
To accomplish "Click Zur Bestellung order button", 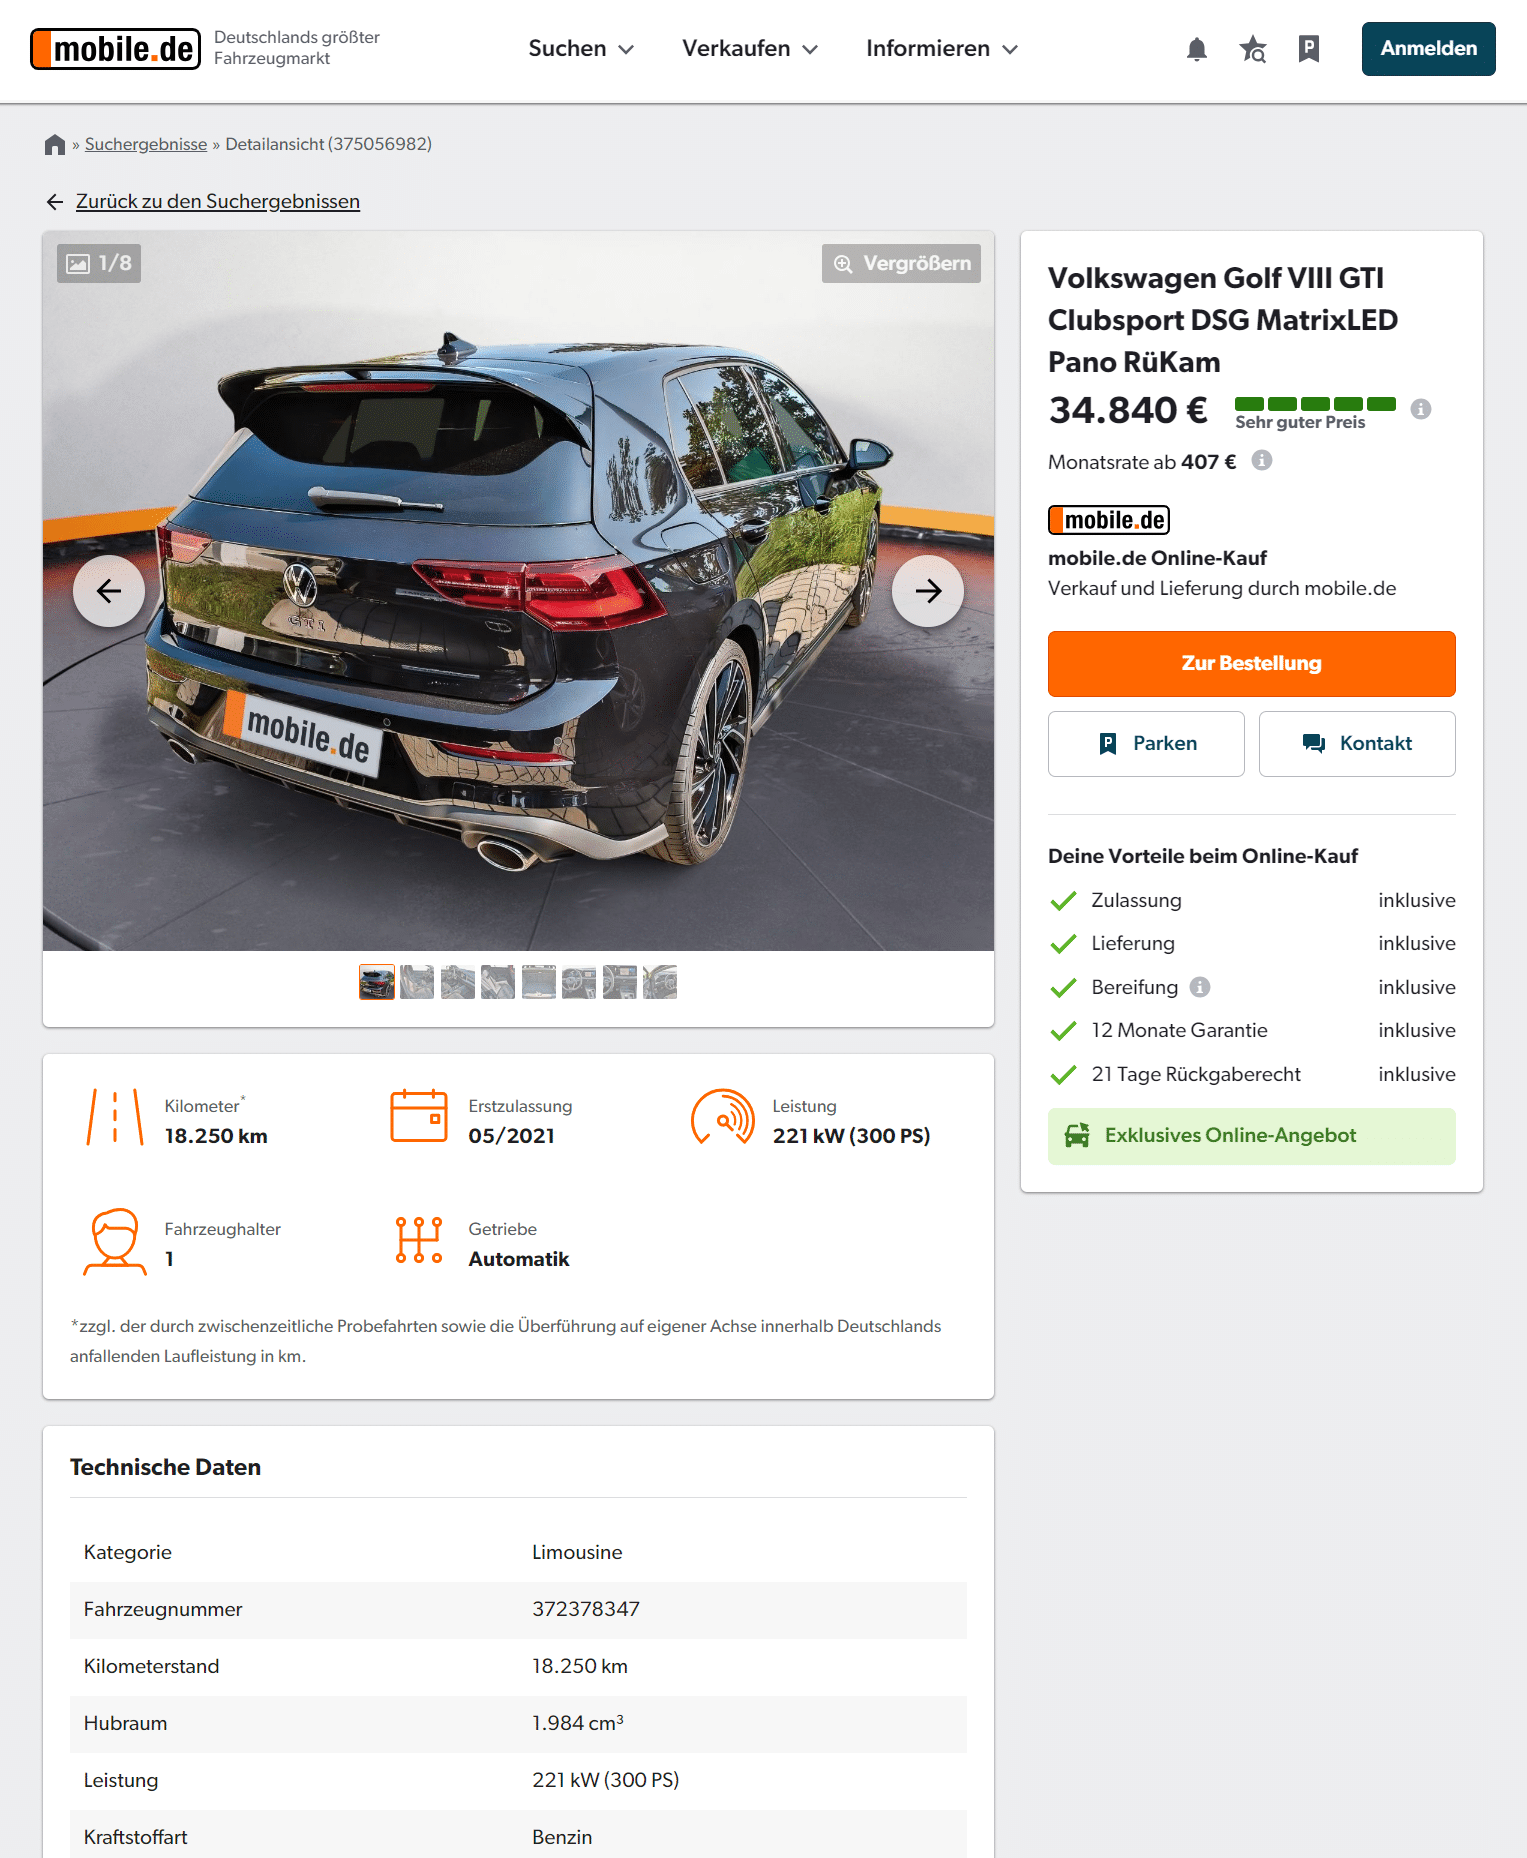I will pyautogui.click(x=1251, y=664).
